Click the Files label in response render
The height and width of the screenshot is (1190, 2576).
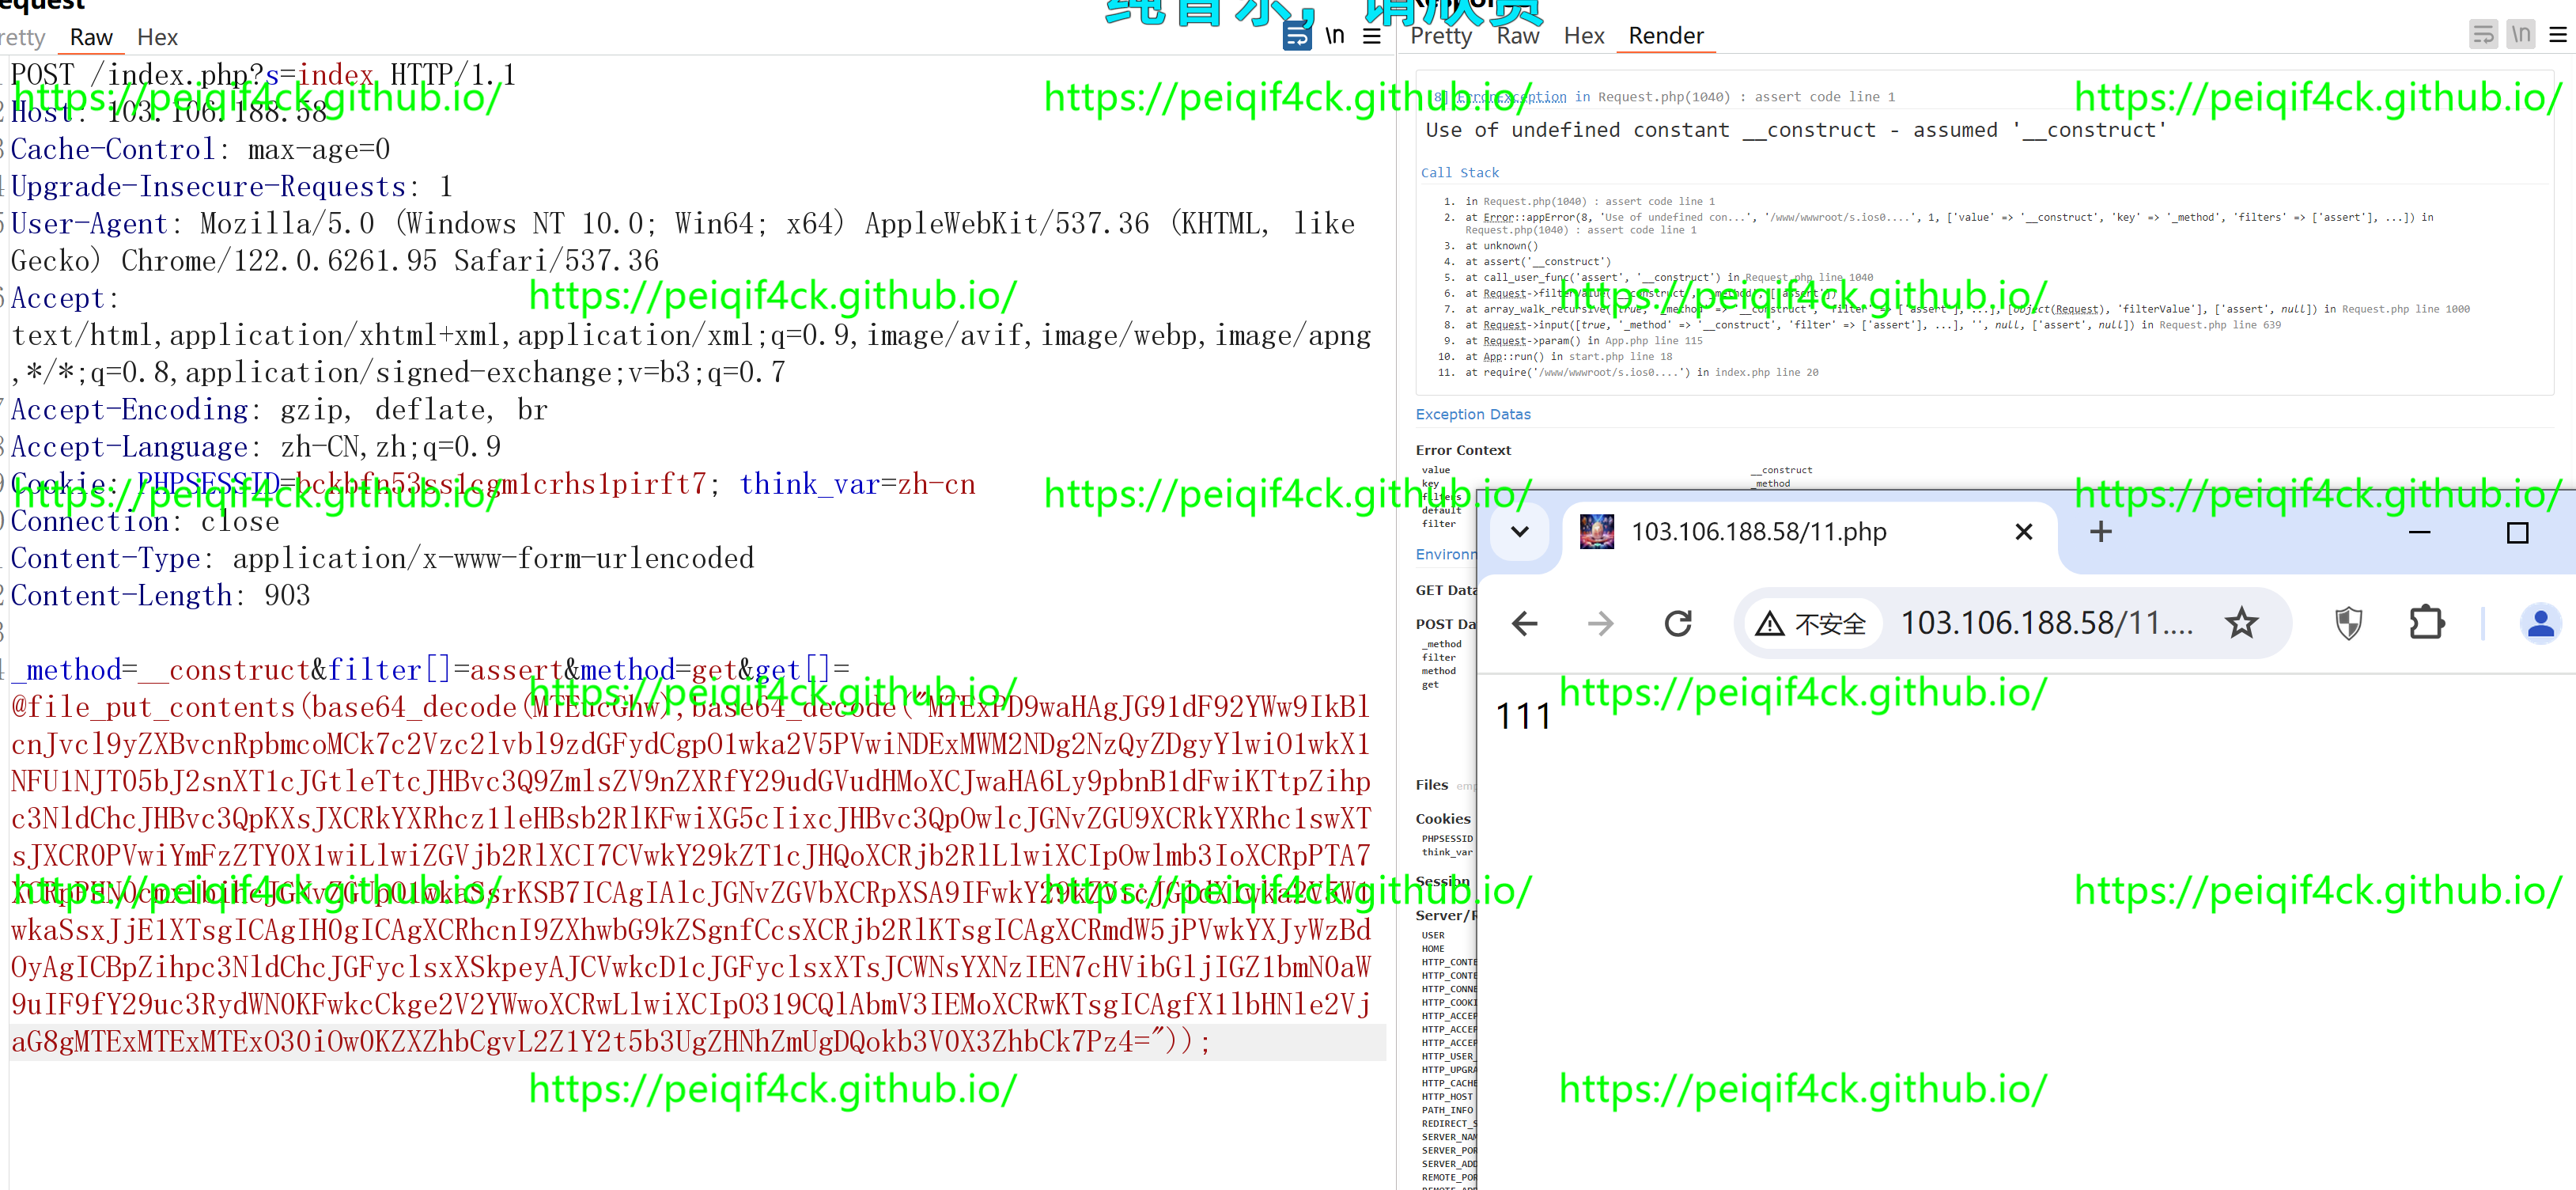pos(1431,784)
